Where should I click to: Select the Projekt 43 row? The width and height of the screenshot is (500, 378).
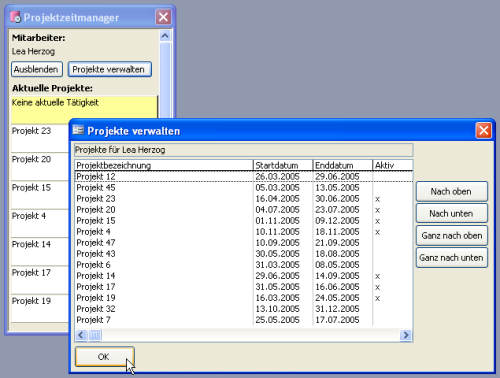point(244,253)
